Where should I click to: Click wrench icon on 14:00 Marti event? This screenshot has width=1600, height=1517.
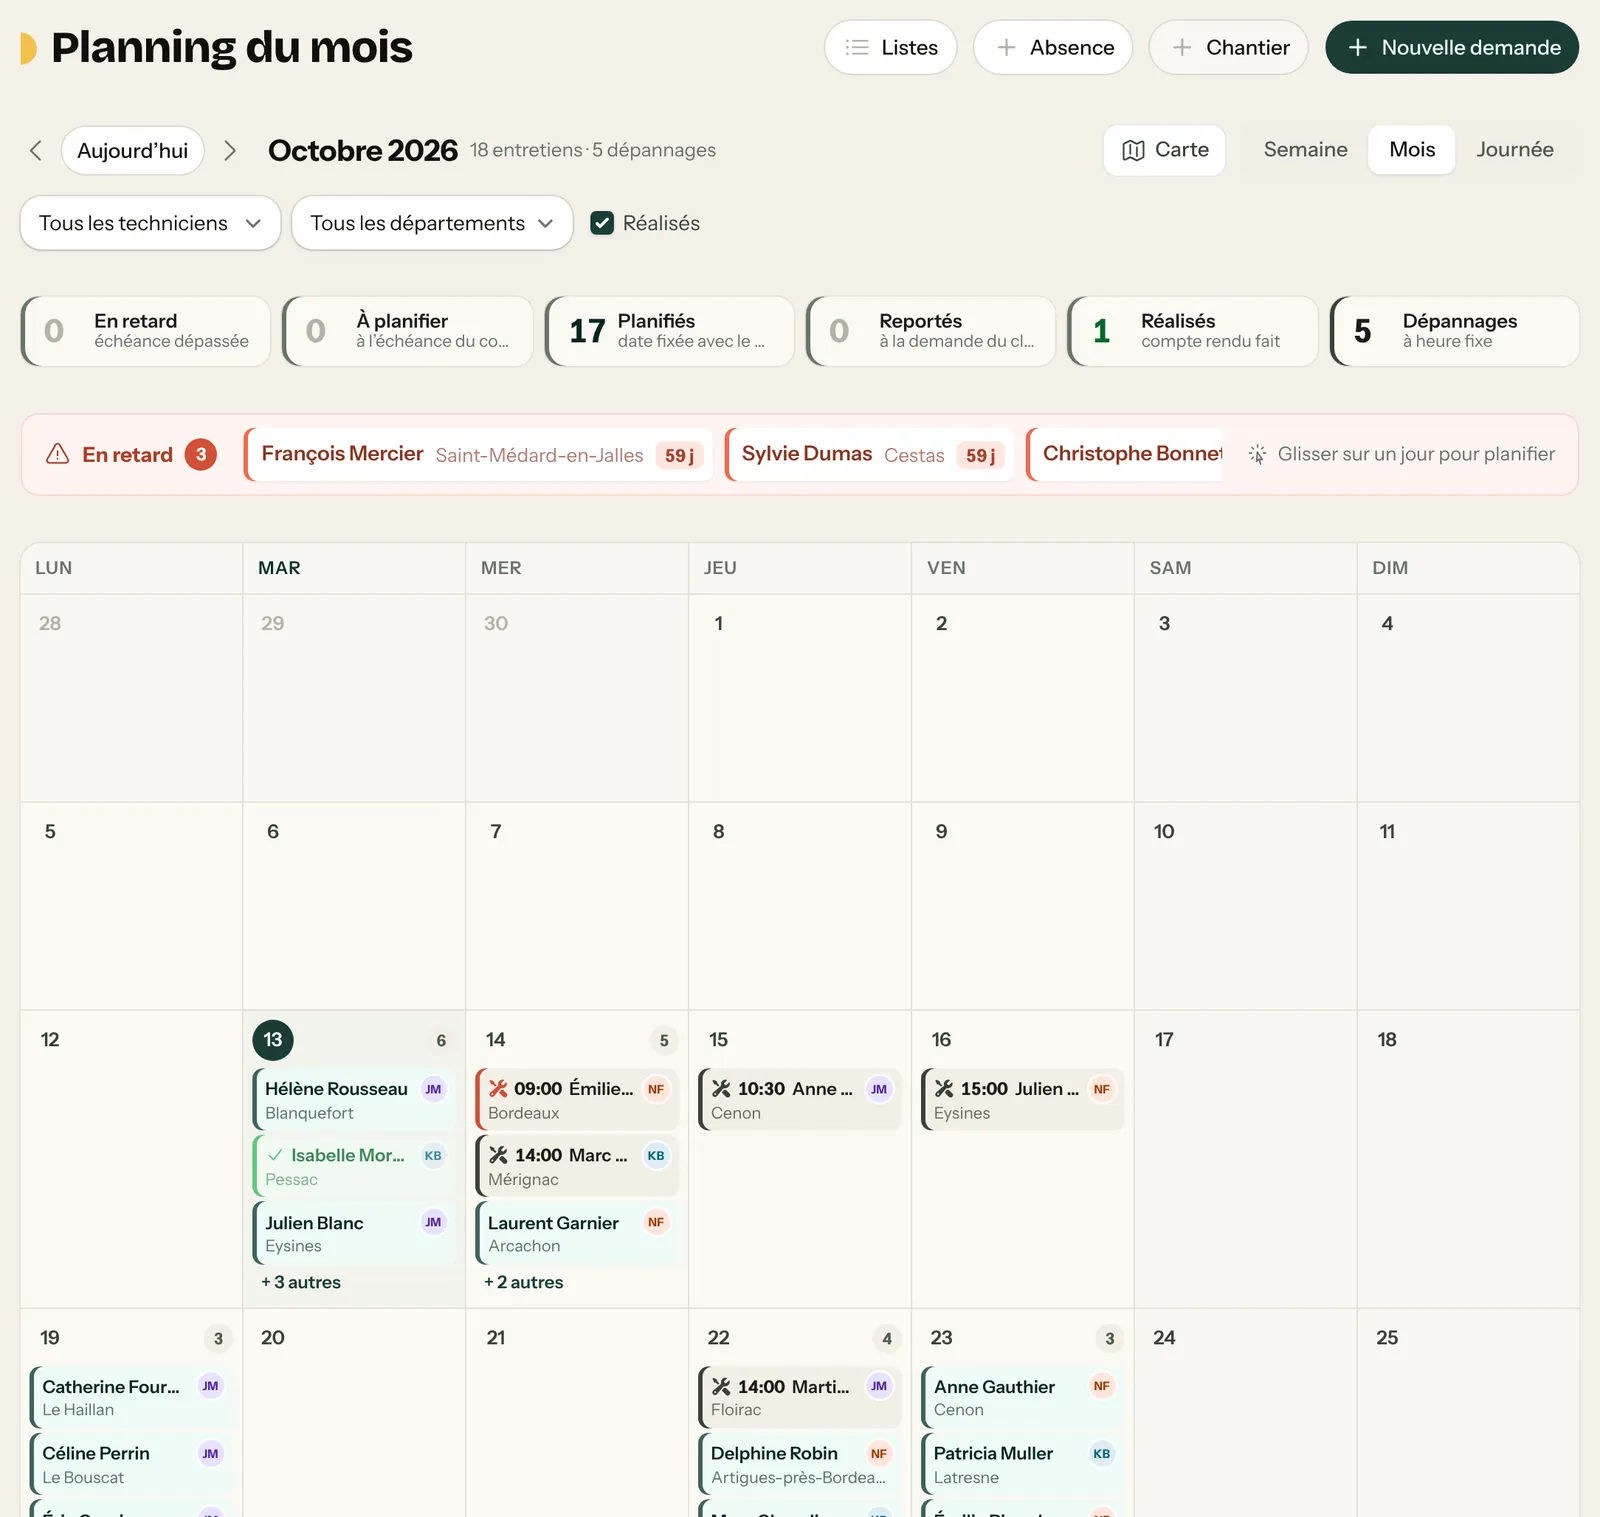tap(721, 1387)
